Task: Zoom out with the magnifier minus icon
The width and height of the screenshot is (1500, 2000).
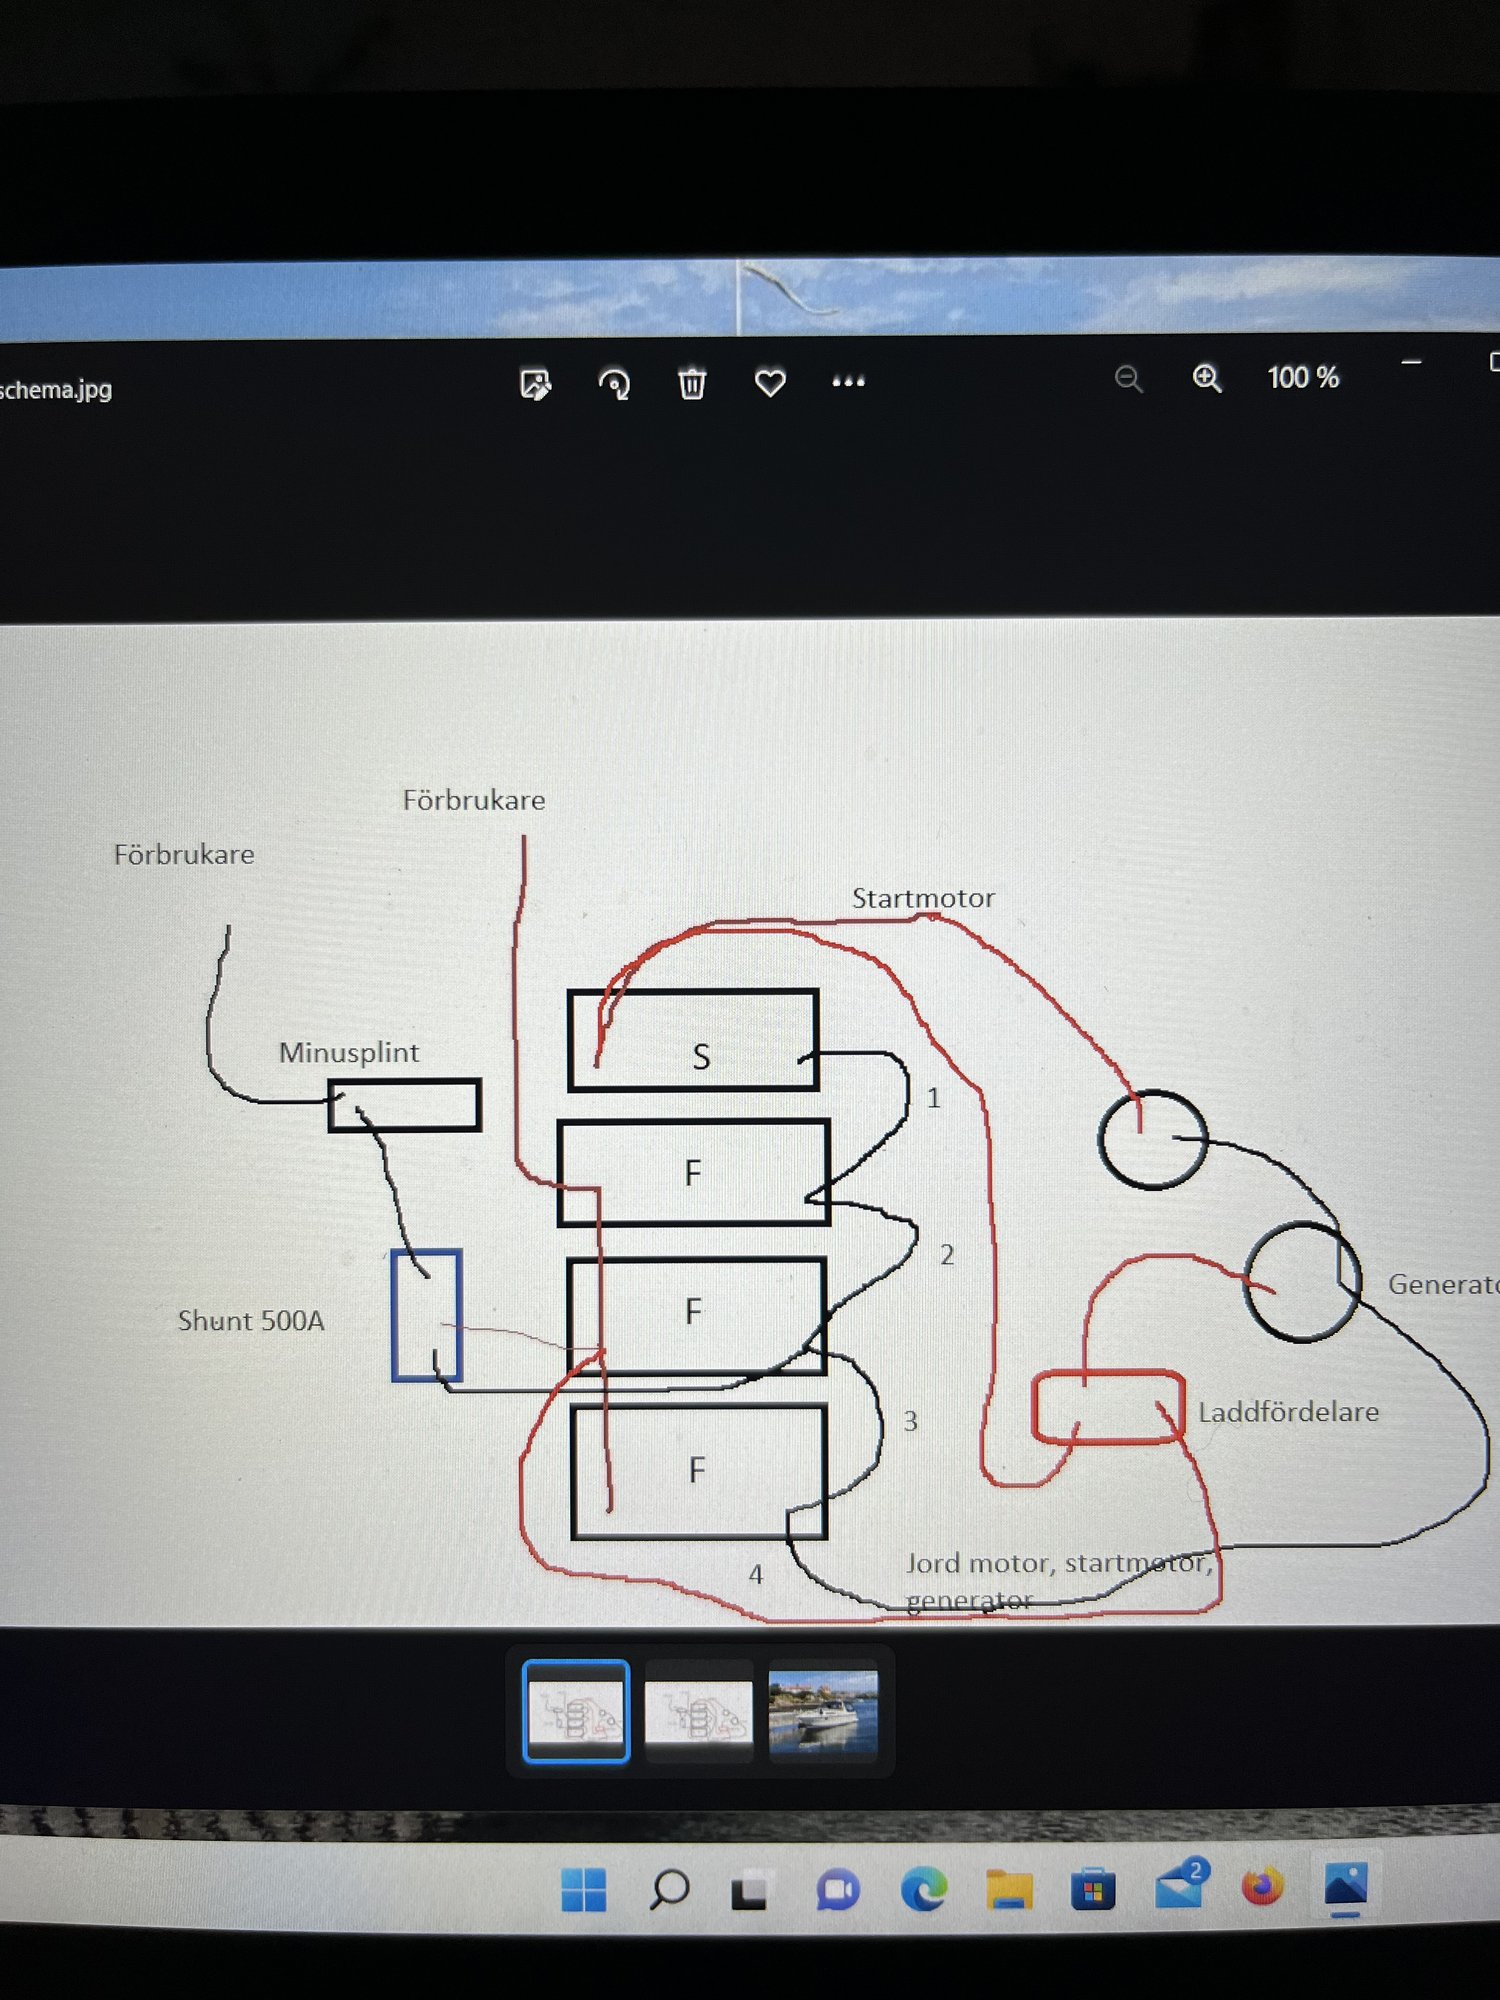Action: 1128,379
